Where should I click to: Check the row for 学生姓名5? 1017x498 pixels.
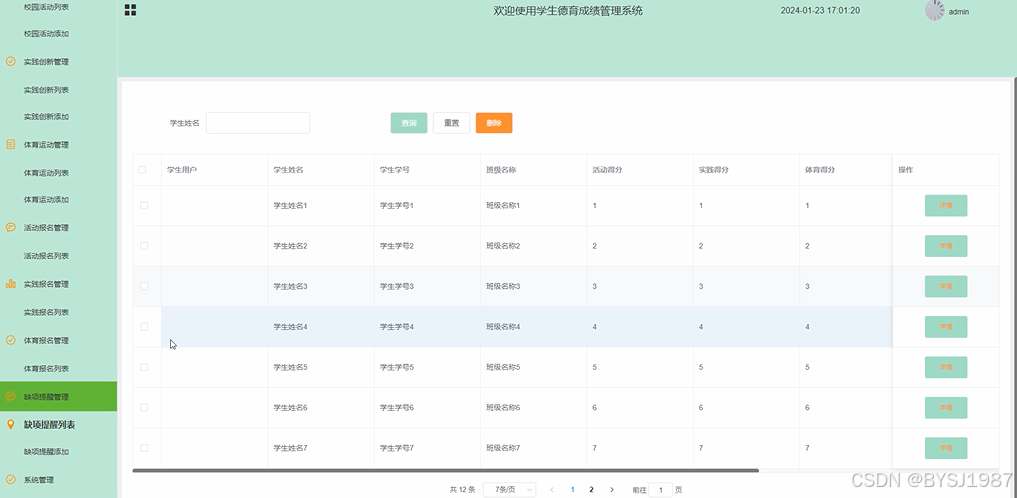pos(144,367)
